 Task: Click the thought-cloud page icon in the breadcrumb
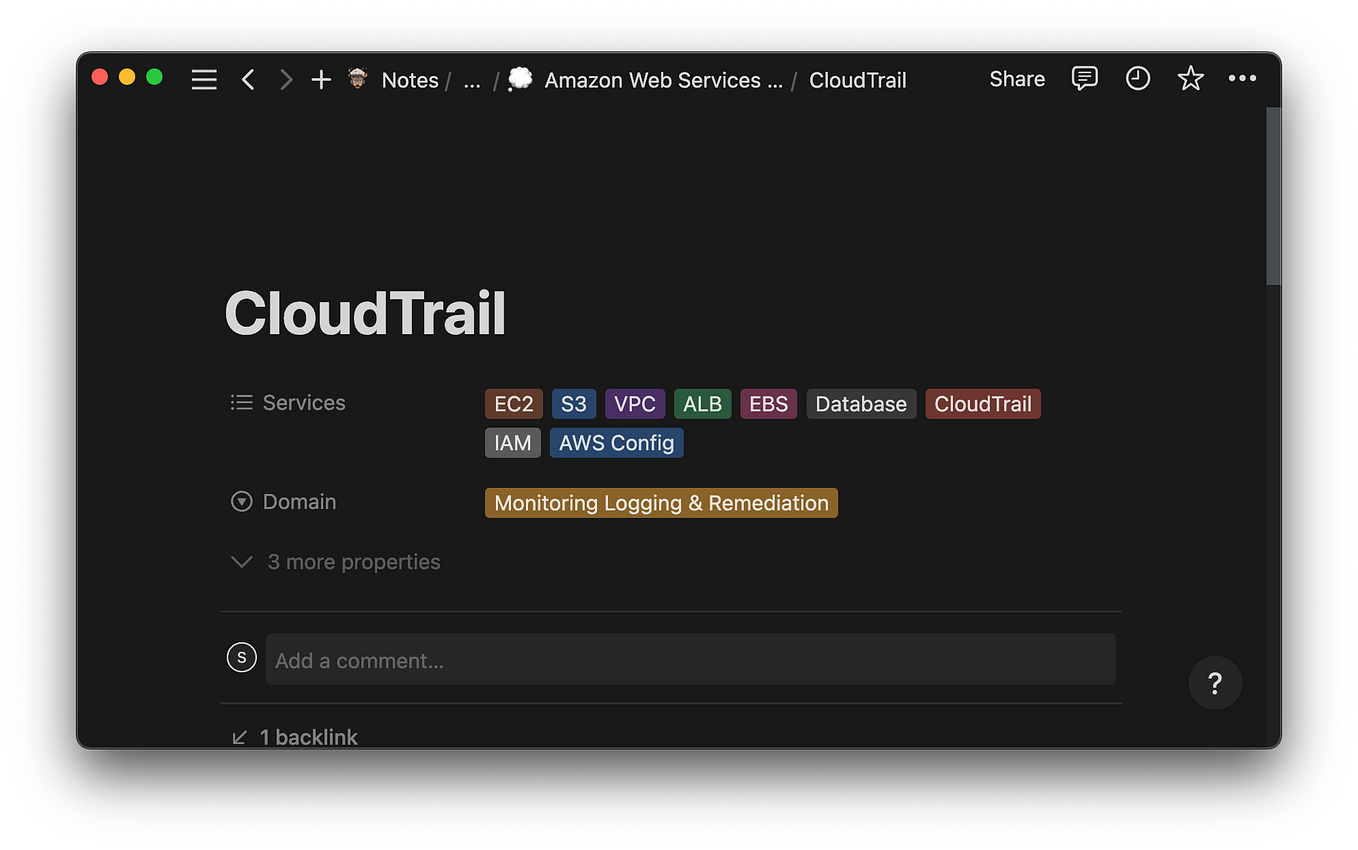520,78
